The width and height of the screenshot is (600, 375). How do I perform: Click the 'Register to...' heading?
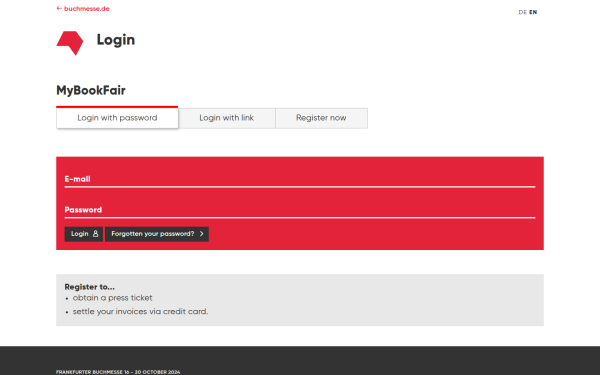click(89, 287)
